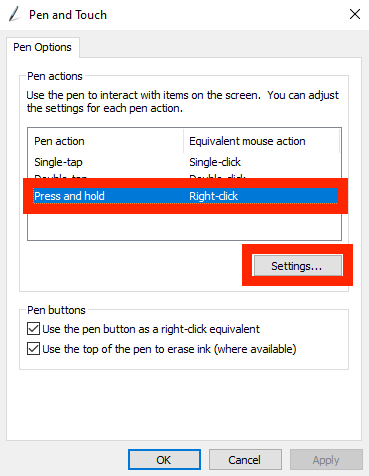The image size is (369, 476).
Task: Close the Pen and Touch dialog
Action: tap(355, 14)
